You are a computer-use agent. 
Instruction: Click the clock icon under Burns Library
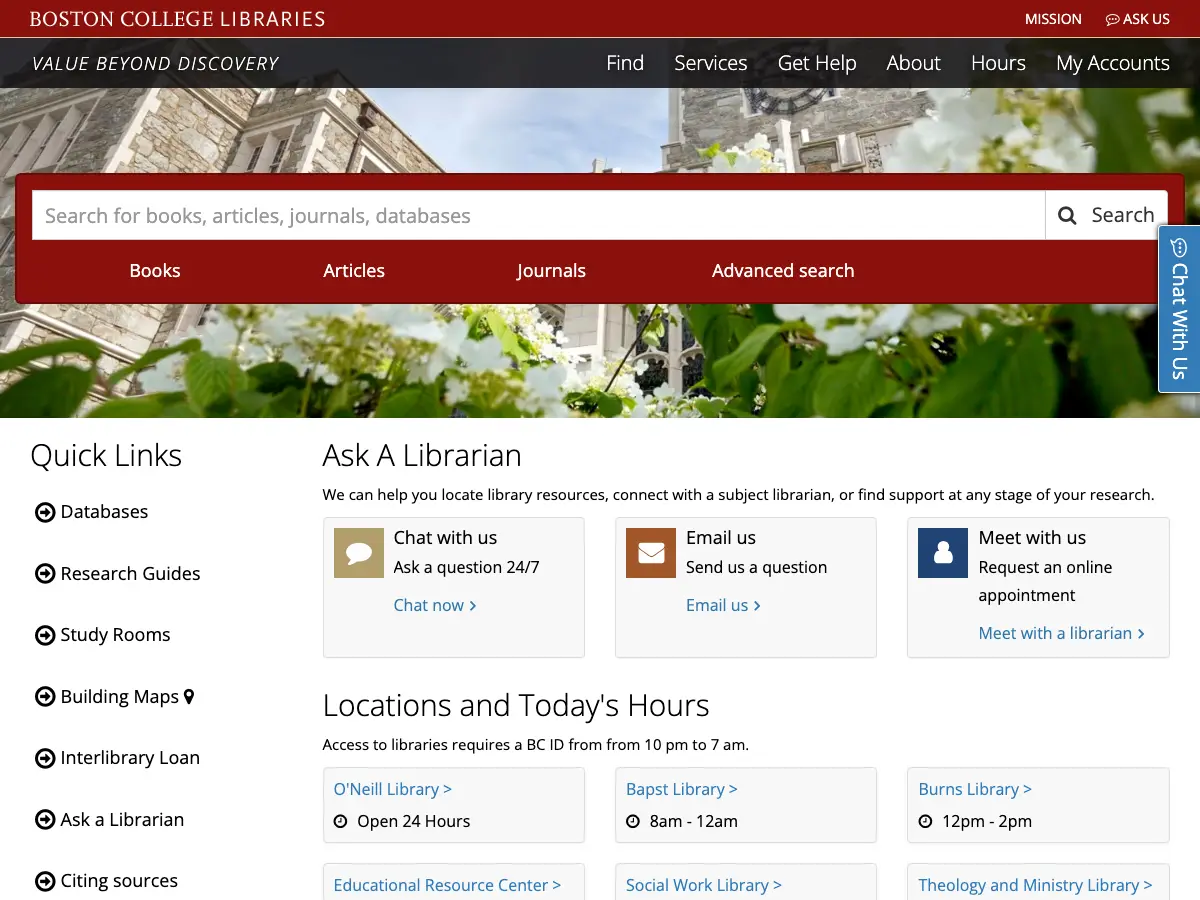925,821
